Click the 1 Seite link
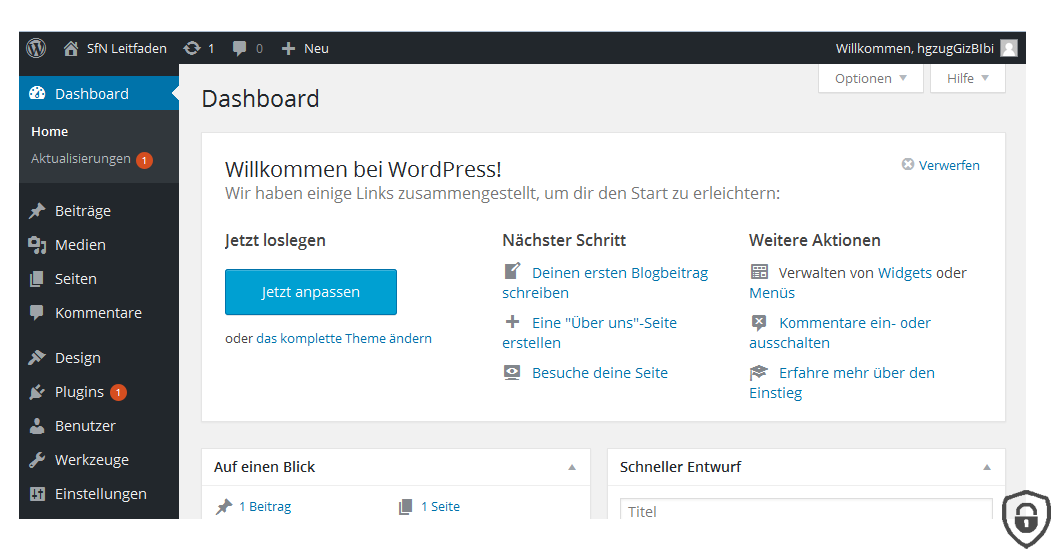 440,507
